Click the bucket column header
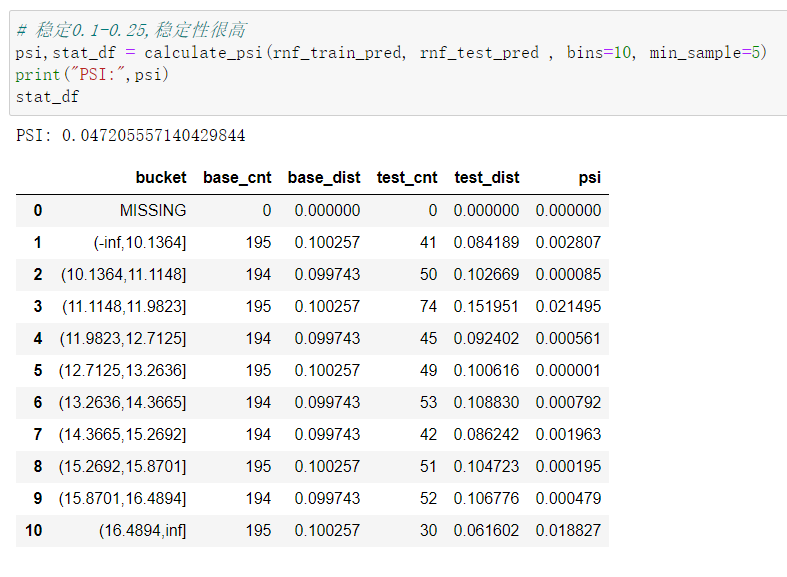 click(161, 178)
